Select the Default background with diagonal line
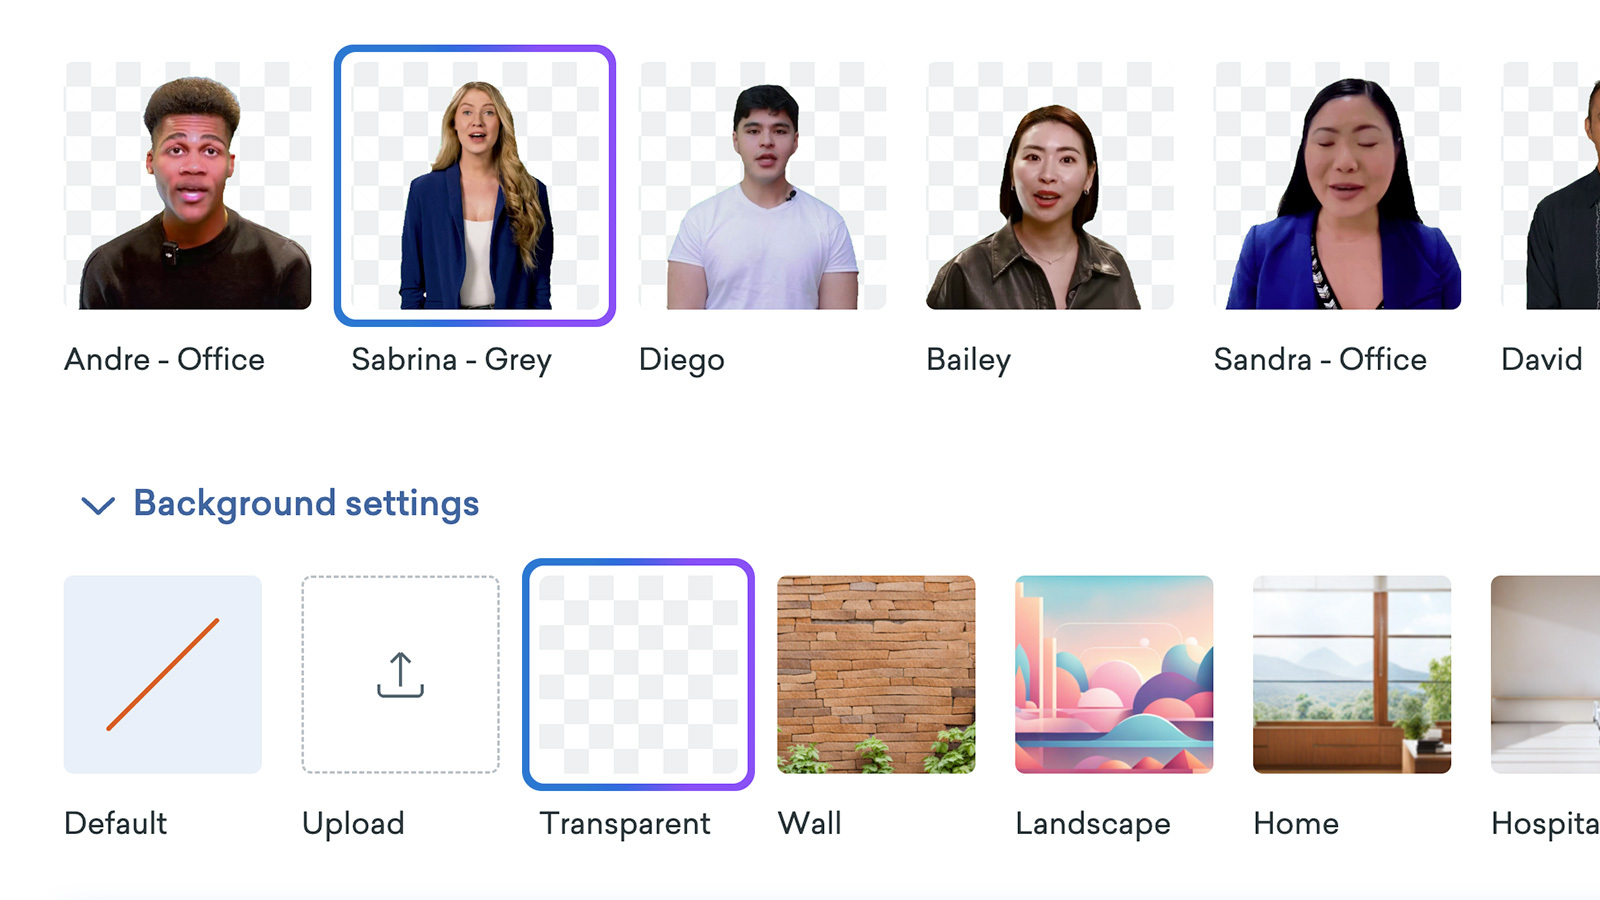The image size is (1600, 900). click(x=162, y=675)
